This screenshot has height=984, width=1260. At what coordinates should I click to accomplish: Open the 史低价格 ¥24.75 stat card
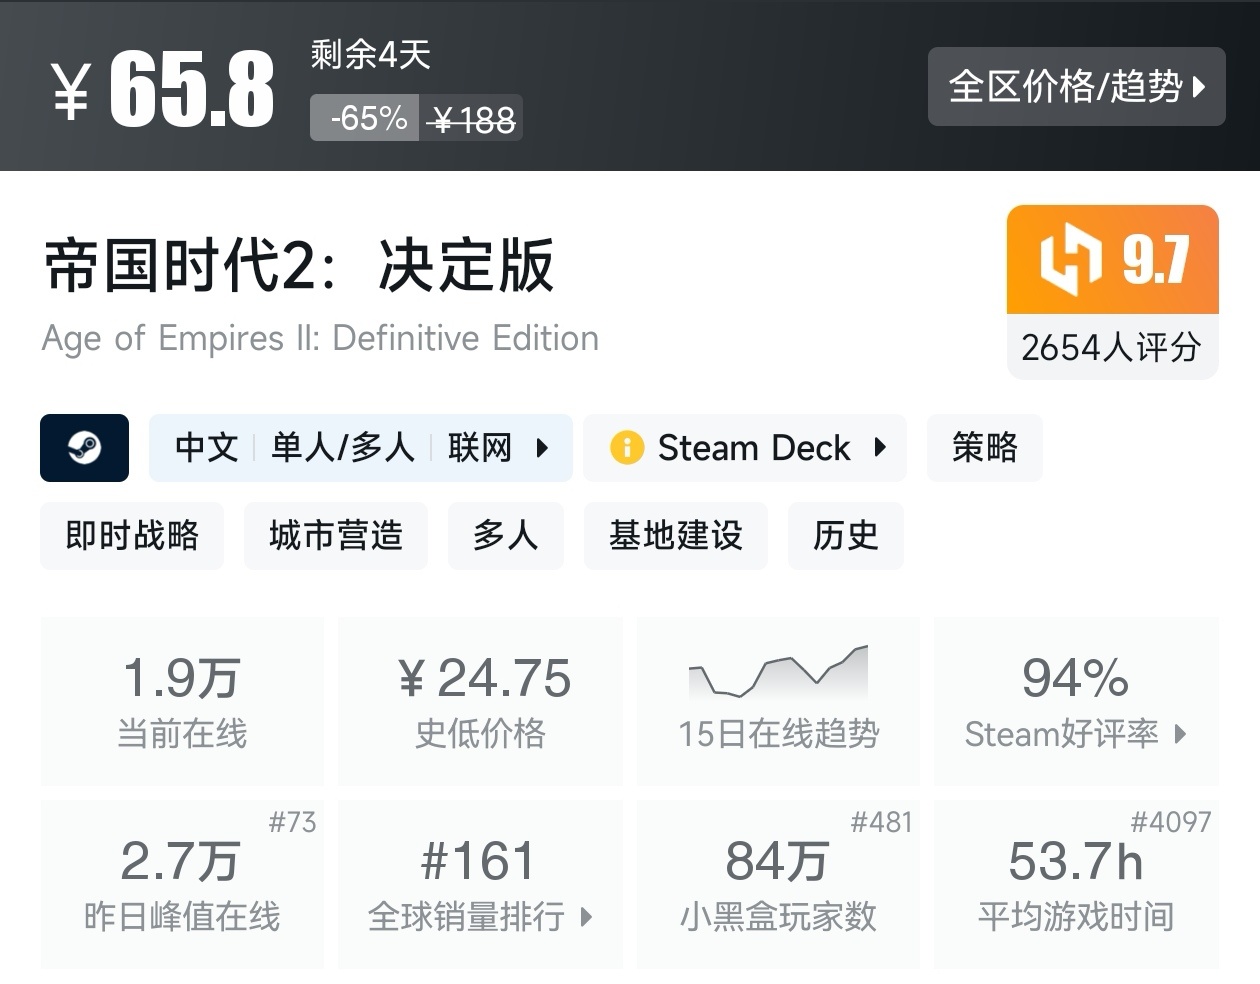[x=480, y=700]
